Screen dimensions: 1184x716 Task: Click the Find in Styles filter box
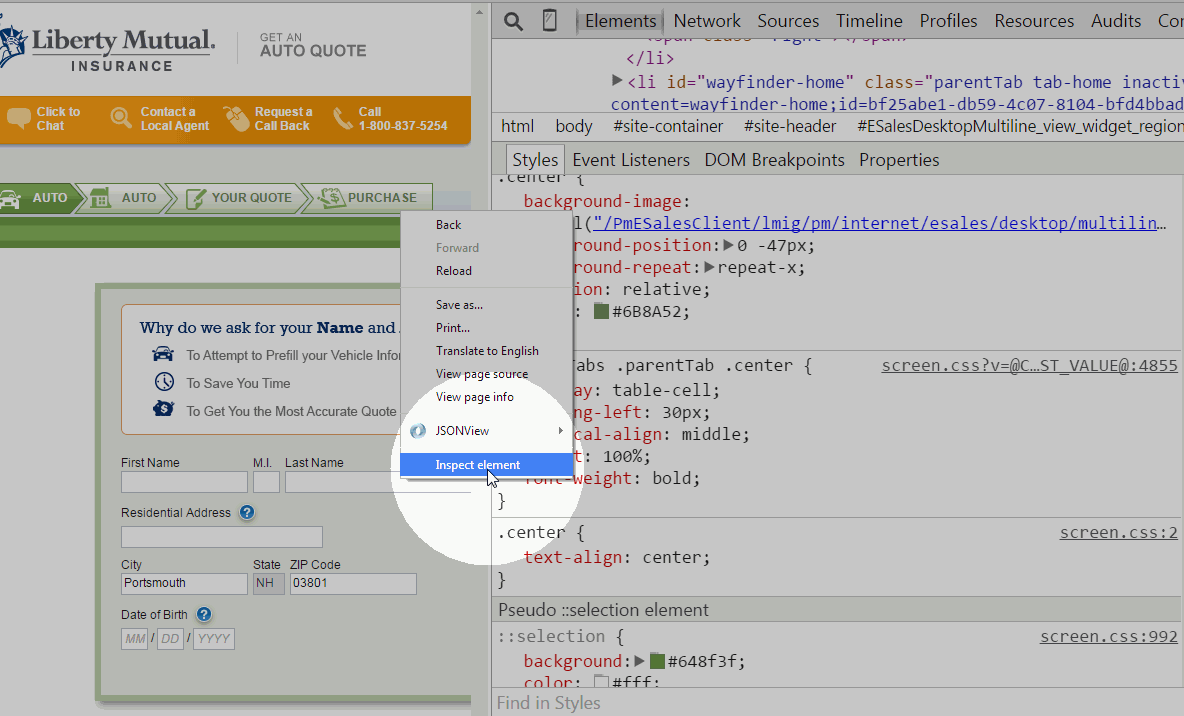(837, 702)
